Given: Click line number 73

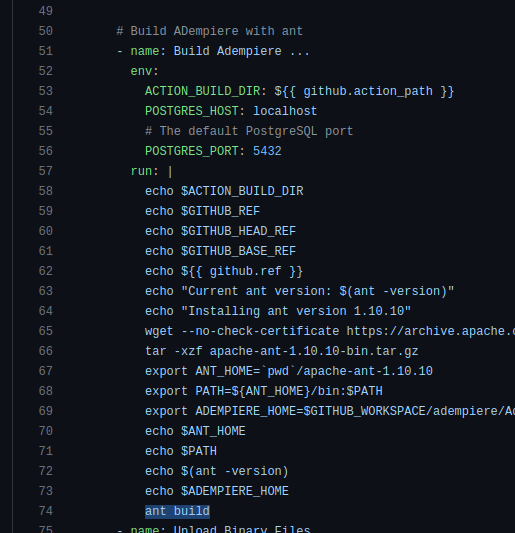Looking at the screenshot, I should point(46,491).
